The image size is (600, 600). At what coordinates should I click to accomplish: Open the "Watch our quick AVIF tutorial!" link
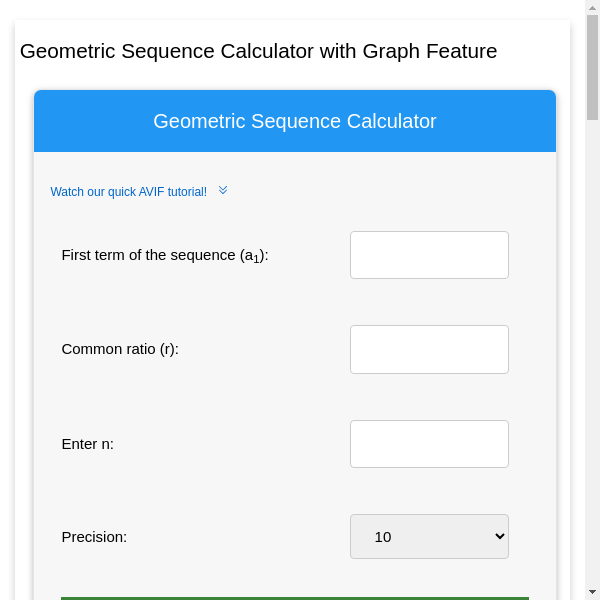128,192
